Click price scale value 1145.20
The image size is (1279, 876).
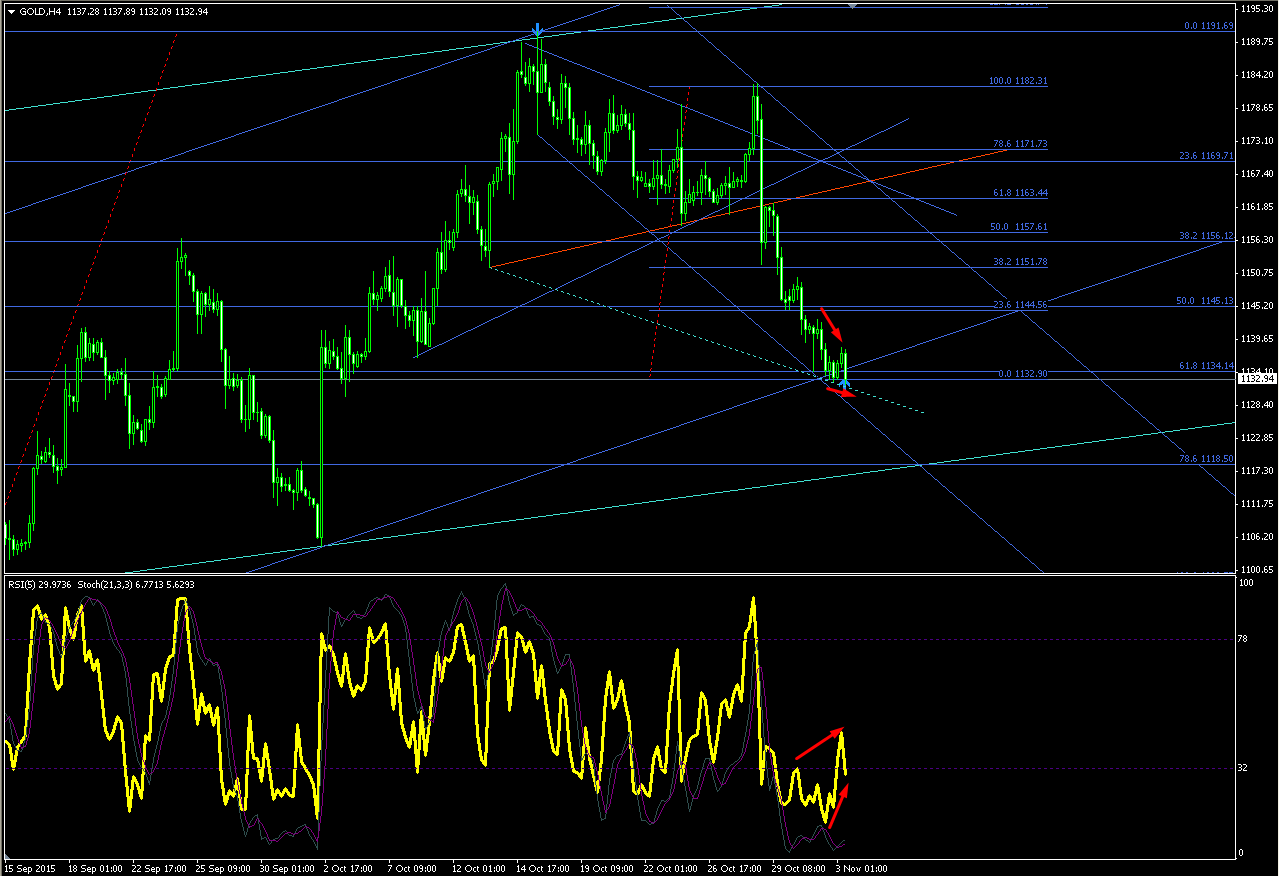pyautogui.click(x=1257, y=306)
